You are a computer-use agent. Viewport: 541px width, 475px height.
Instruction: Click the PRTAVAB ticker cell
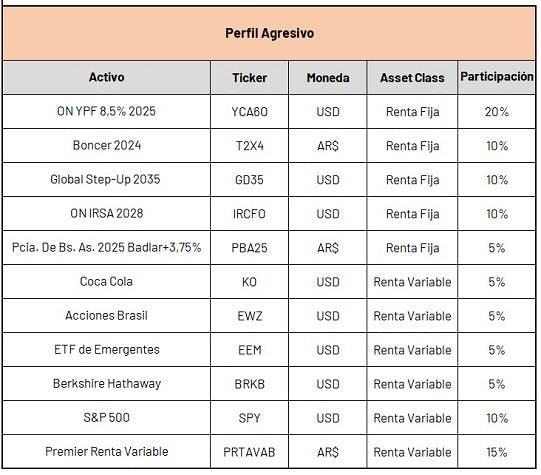249,452
